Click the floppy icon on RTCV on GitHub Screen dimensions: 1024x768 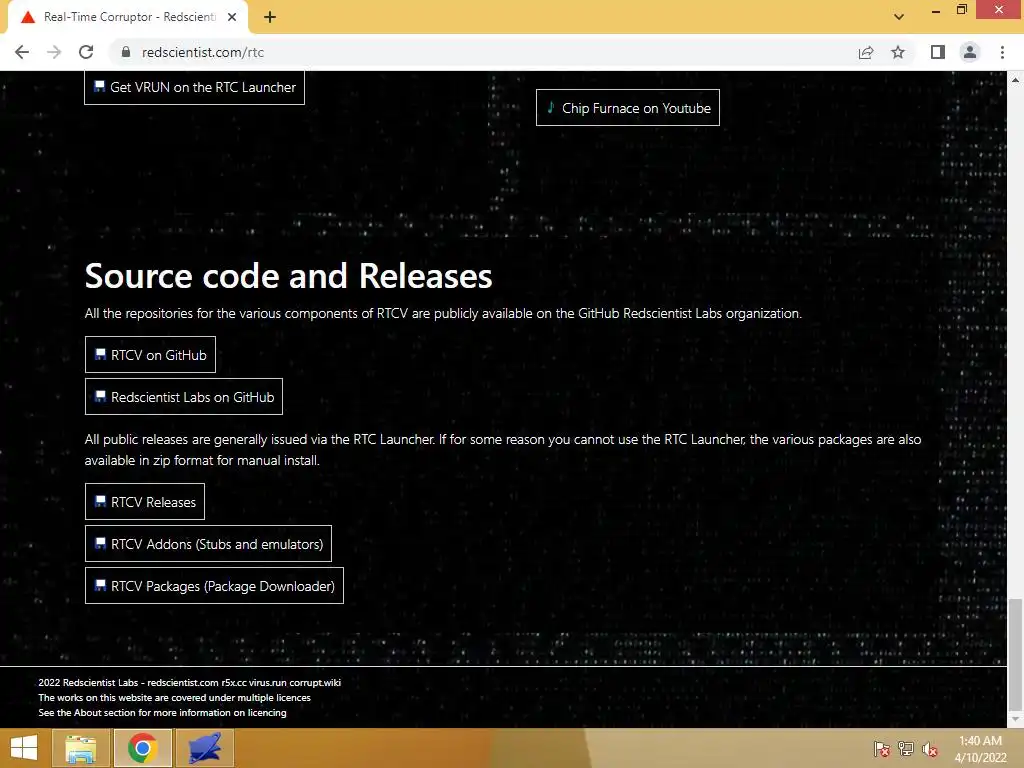tap(101, 354)
